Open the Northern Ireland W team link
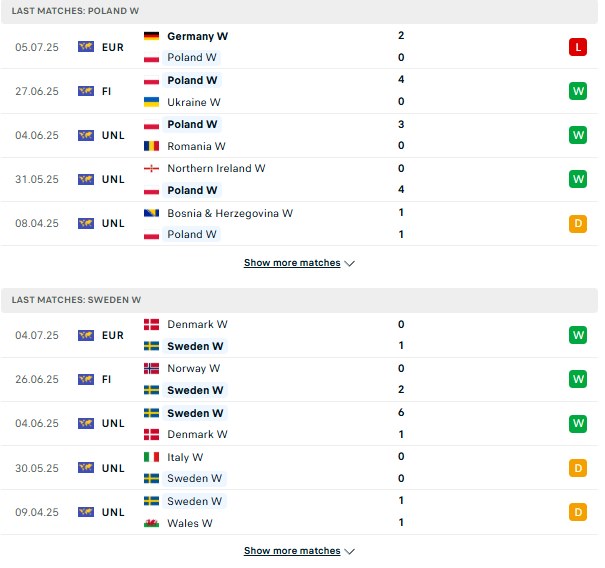The image size is (605, 568). 218,170
